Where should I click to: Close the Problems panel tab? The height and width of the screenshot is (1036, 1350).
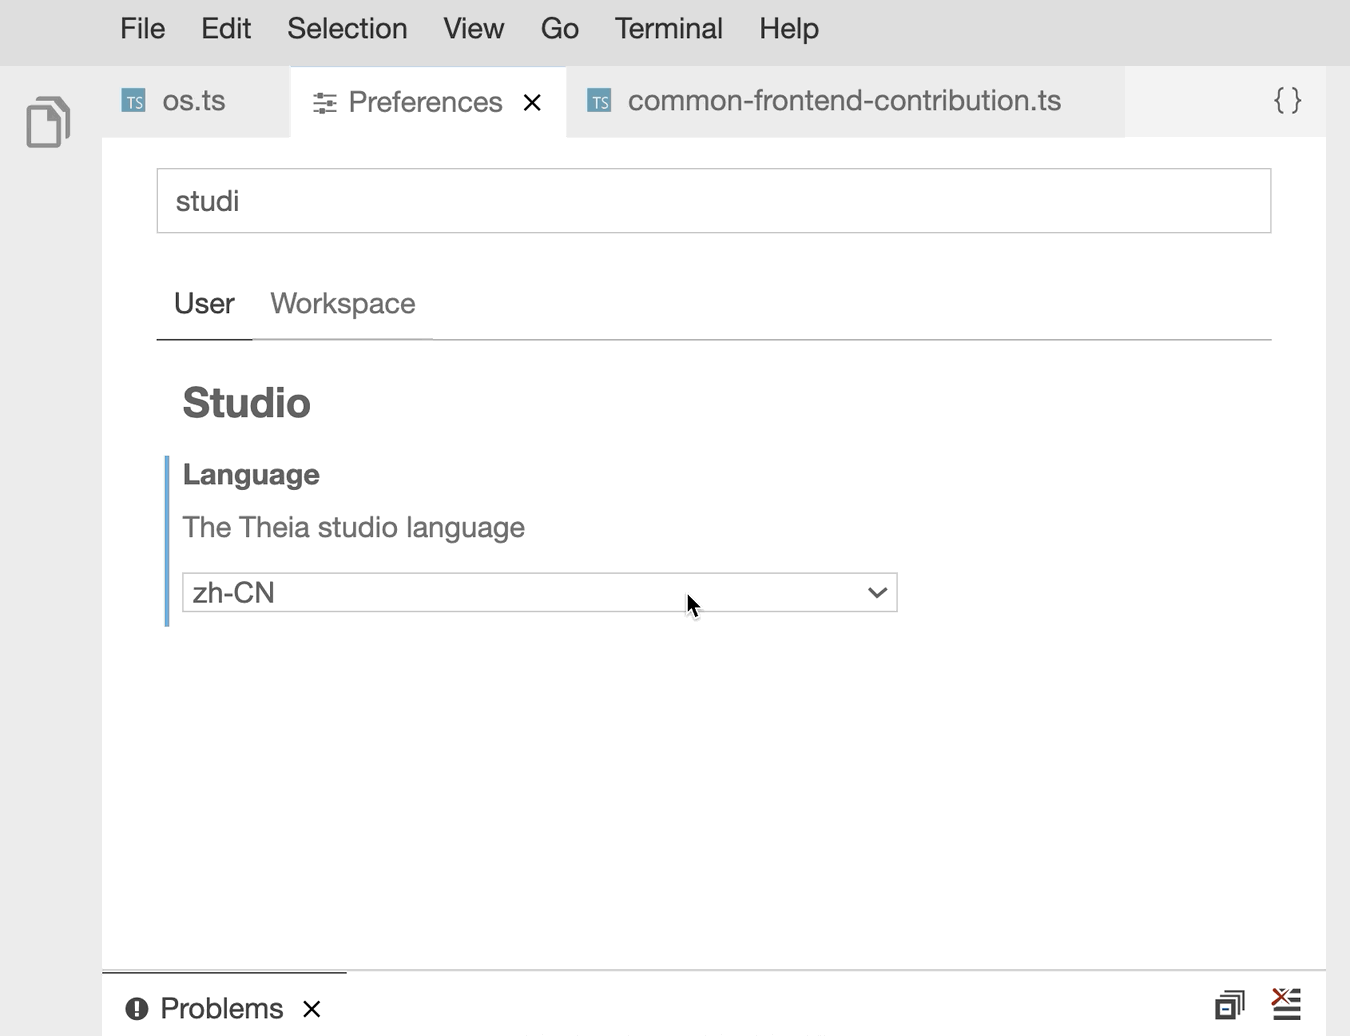pos(312,1009)
